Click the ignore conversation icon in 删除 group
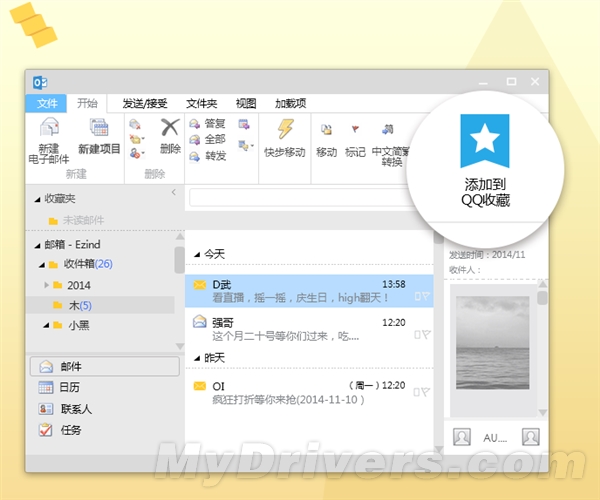This screenshot has width=600, height=500. (135, 124)
